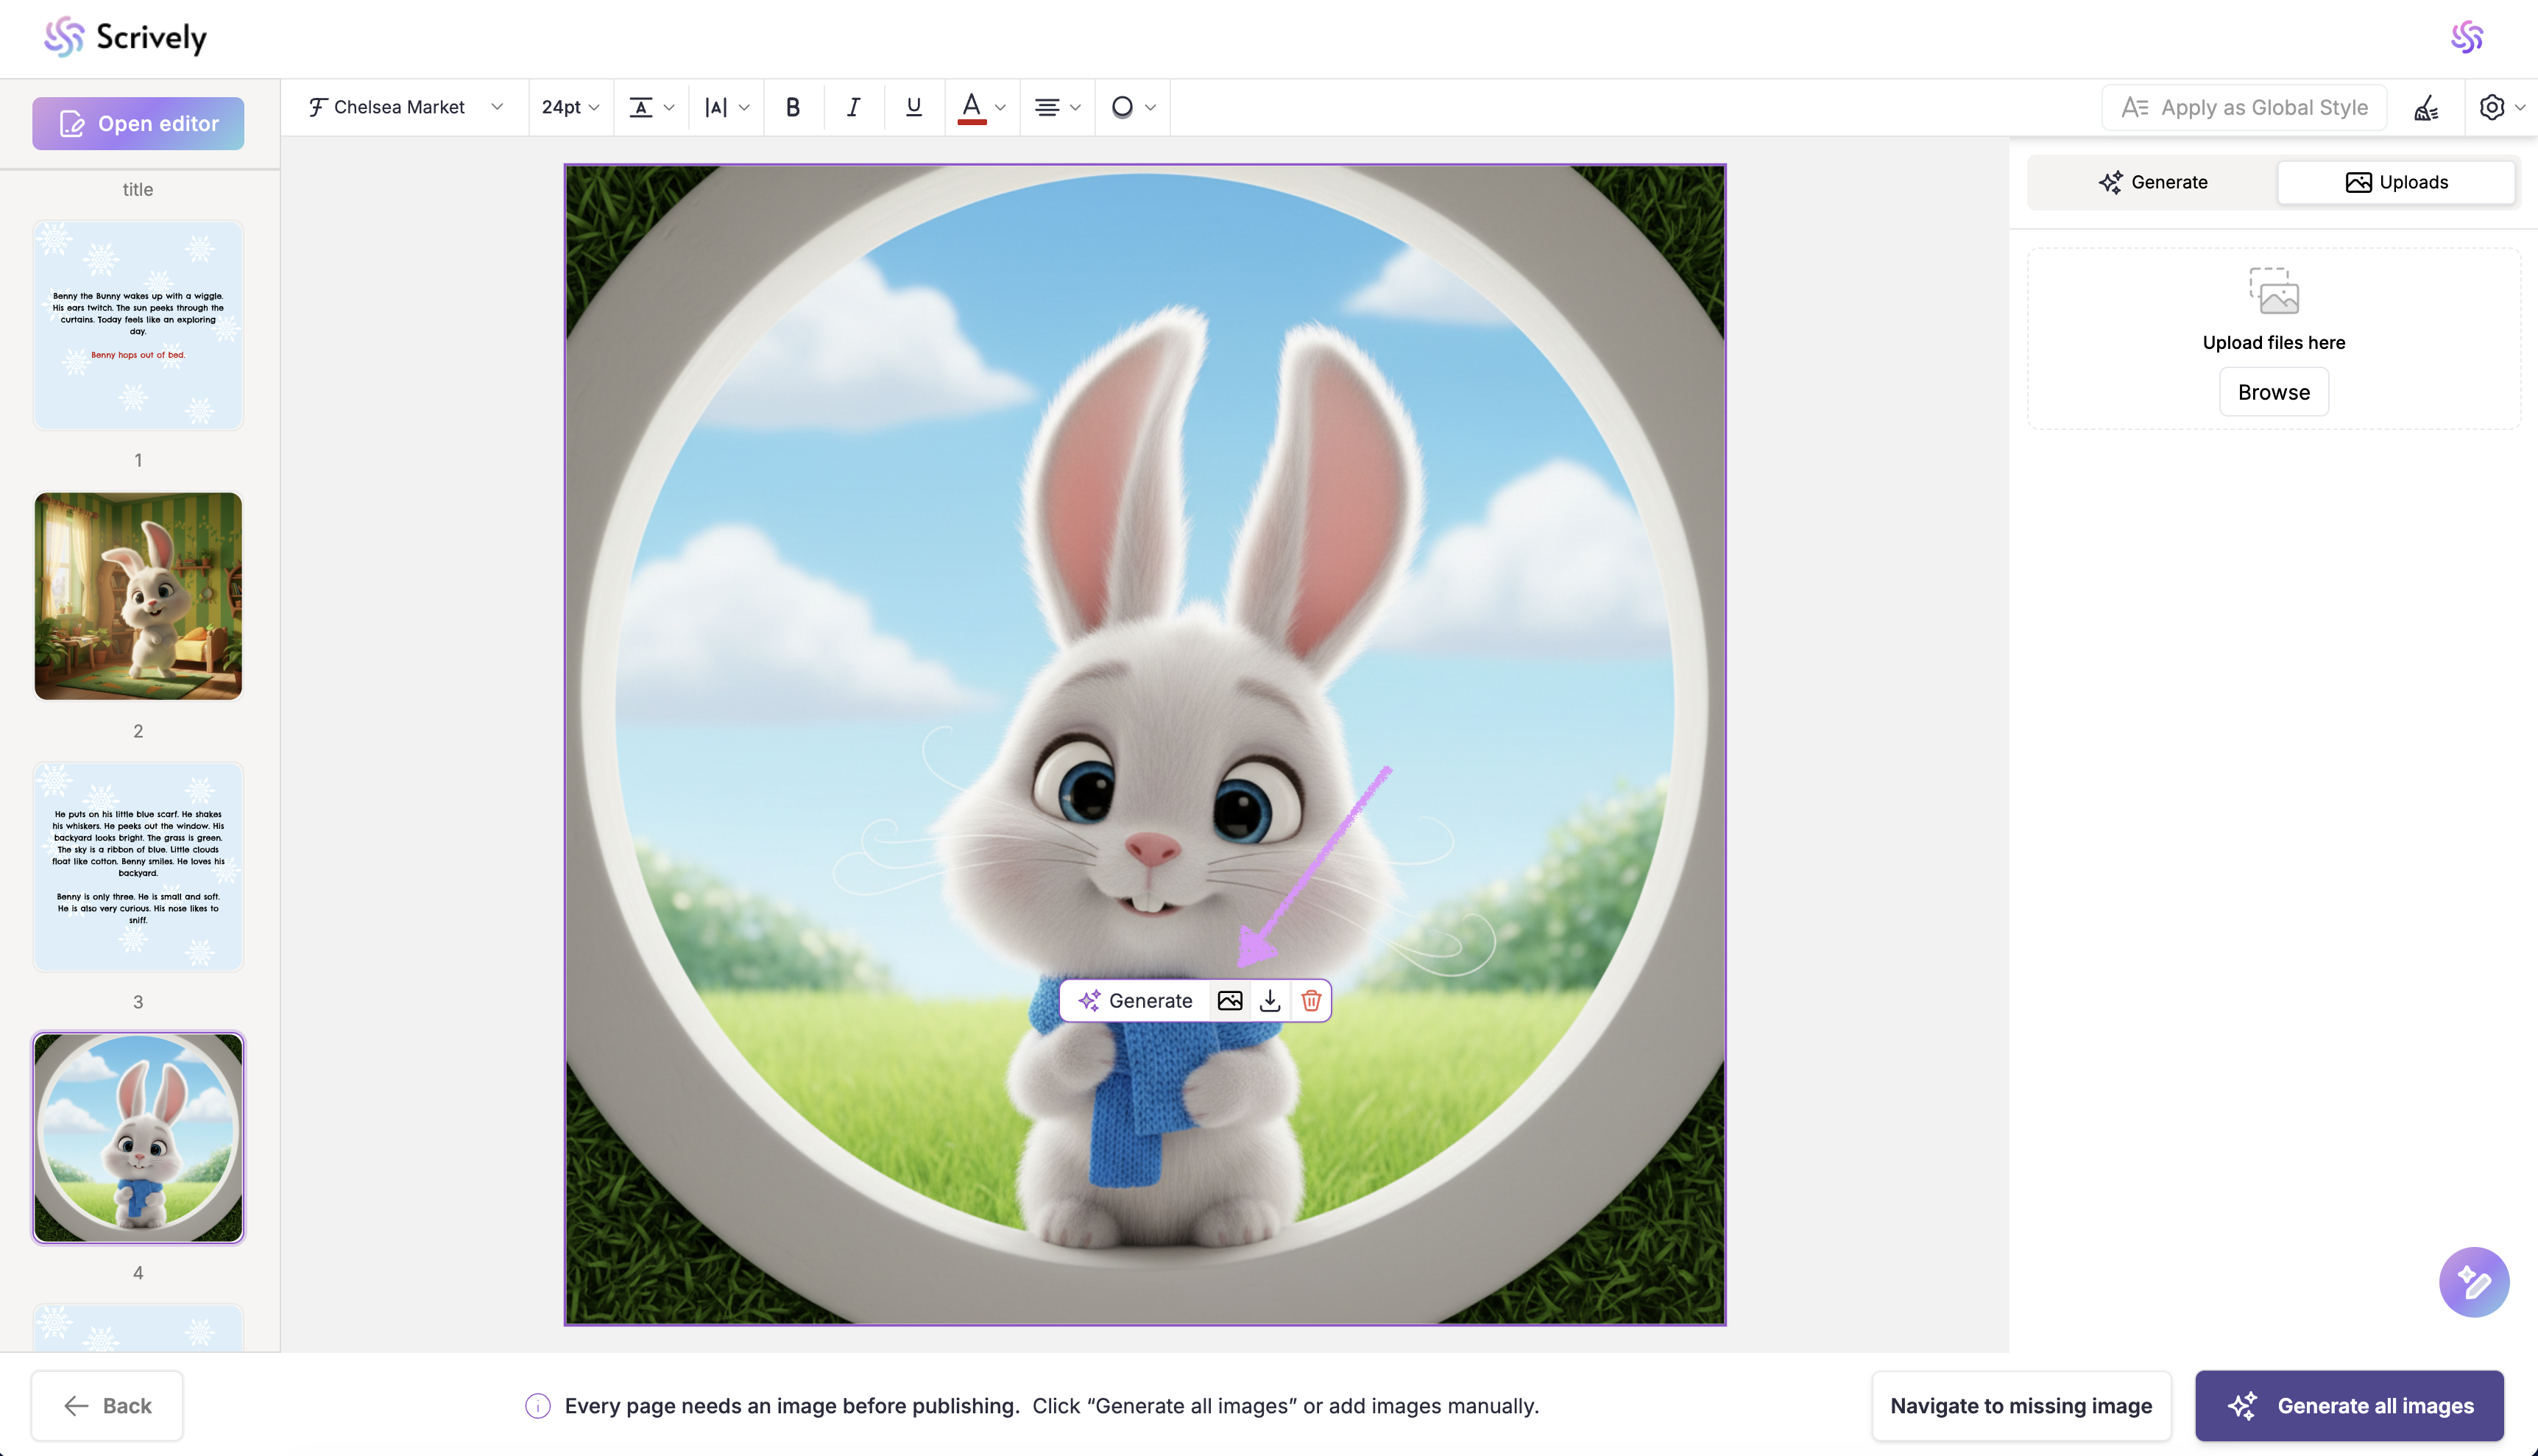Click the Scrively profile icon top right
The width and height of the screenshot is (2538, 1456).
coord(2467,38)
